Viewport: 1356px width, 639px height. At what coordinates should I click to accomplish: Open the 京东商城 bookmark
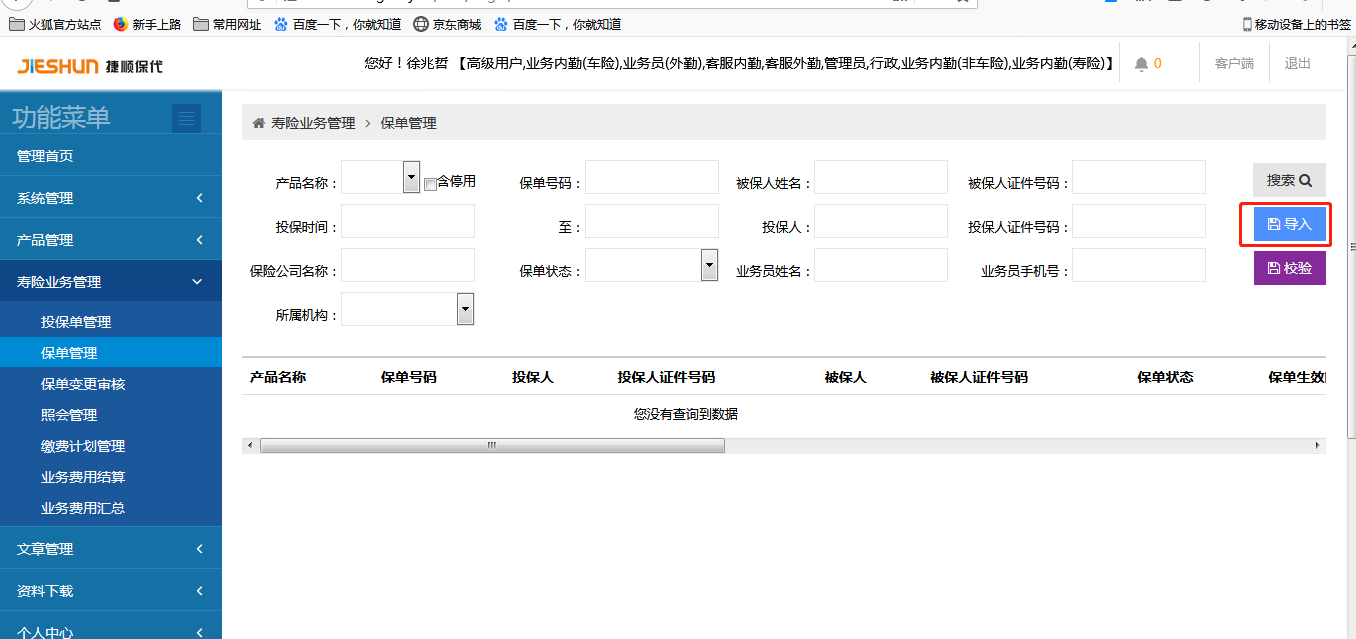pyautogui.click(x=447, y=24)
